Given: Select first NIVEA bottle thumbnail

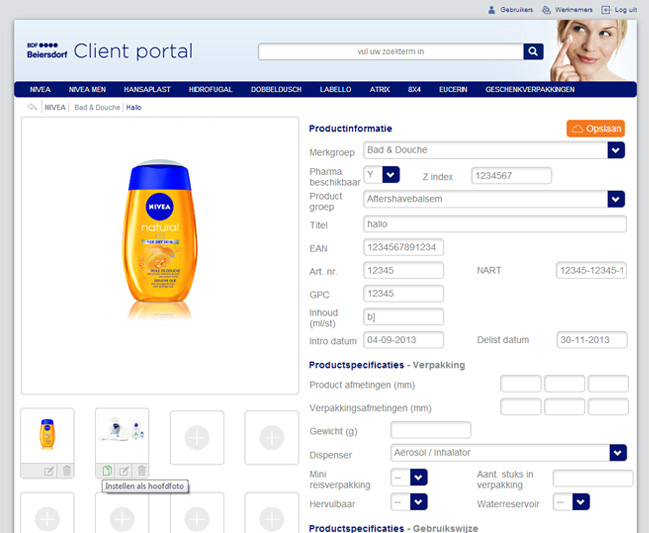Looking at the screenshot, I should click(47, 435).
